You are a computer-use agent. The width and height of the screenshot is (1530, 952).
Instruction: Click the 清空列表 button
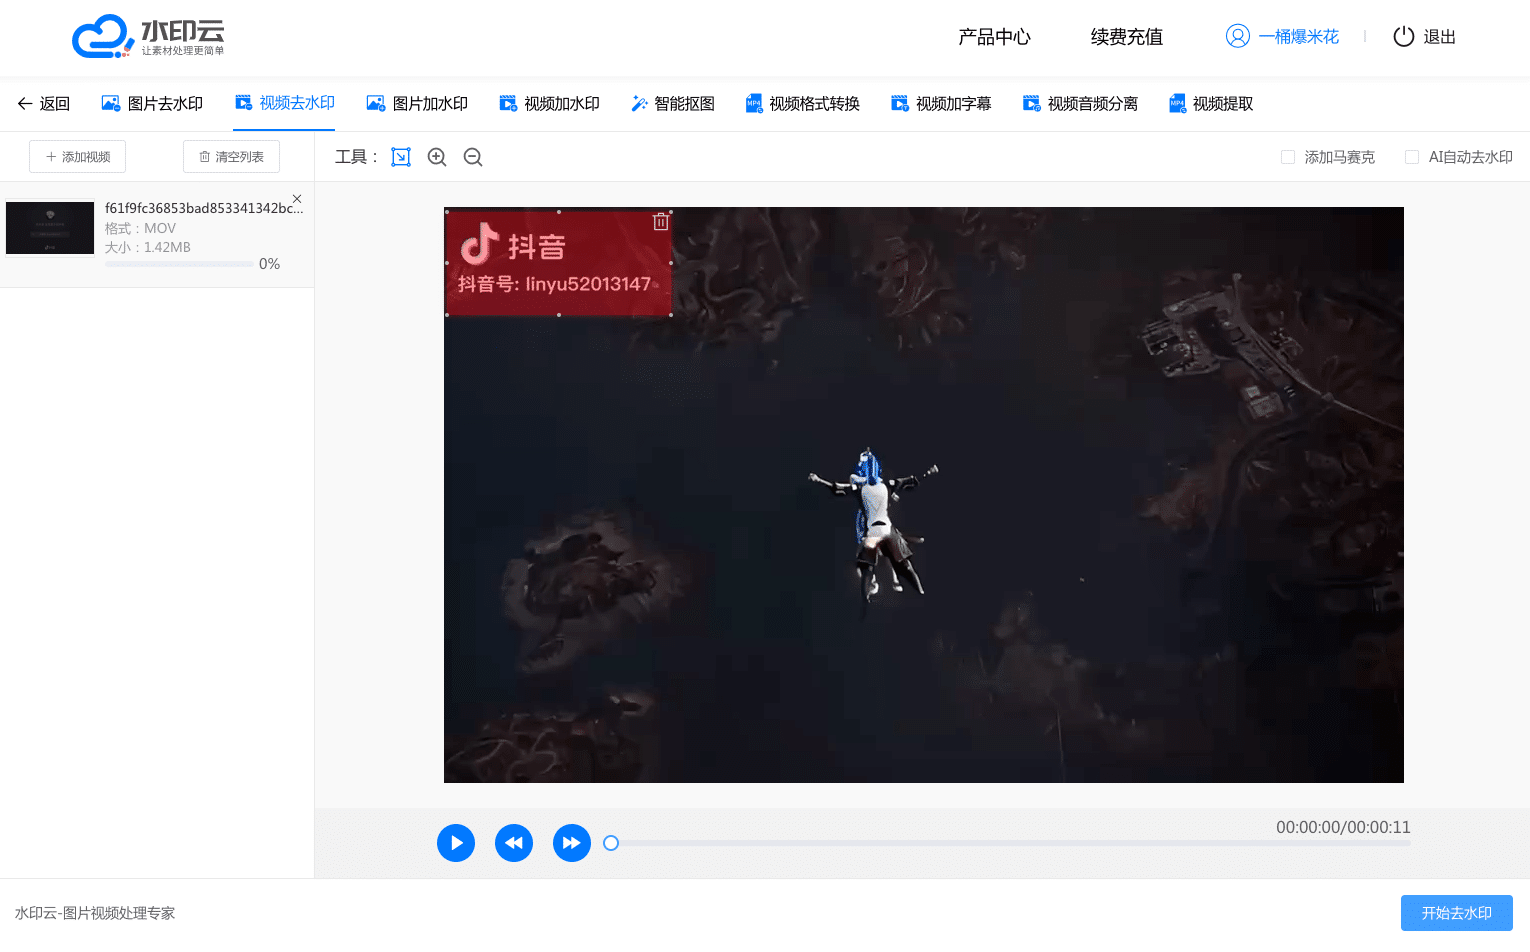pyautogui.click(x=231, y=157)
